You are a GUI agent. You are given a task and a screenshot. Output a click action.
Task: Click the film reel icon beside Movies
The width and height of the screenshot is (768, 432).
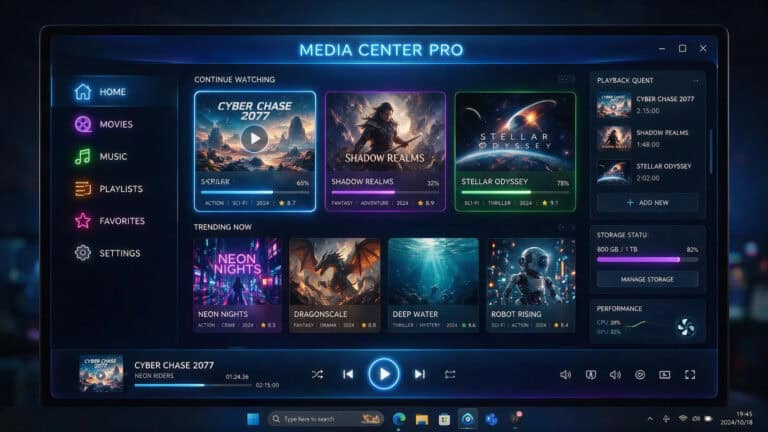[83, 124]
